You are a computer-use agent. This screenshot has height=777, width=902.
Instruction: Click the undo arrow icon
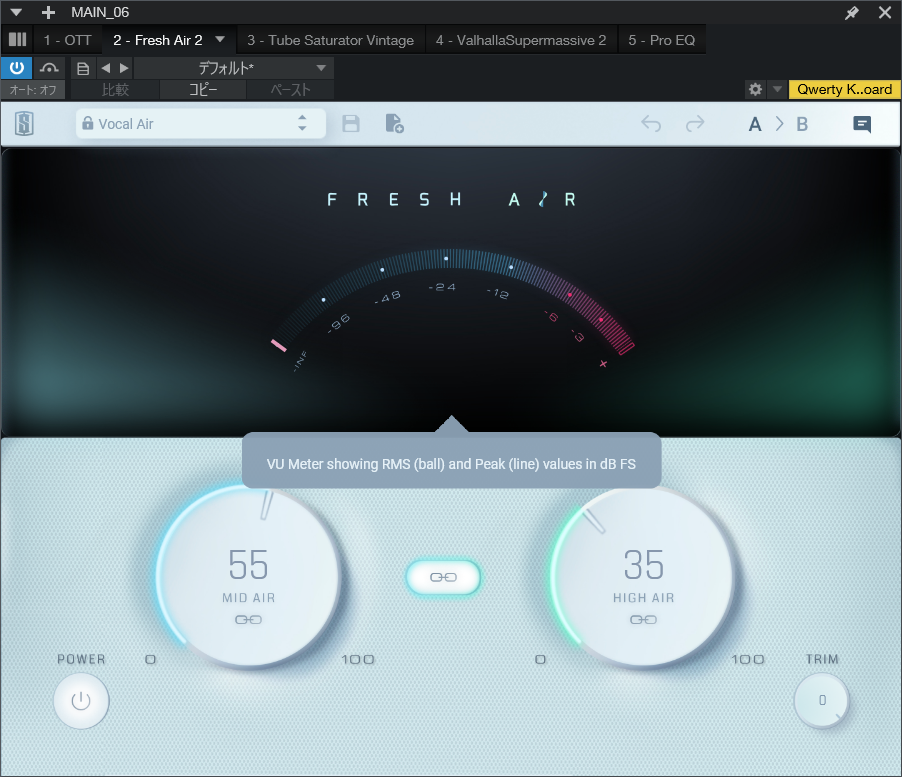pos(651,124)
